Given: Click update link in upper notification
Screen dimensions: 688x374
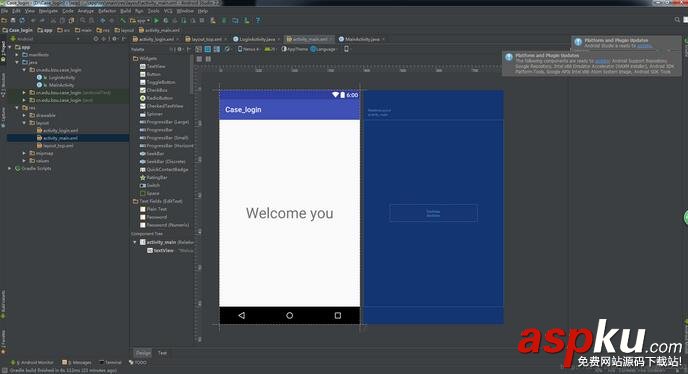Looking at the screenshot, I should click(x=644, y=46).
